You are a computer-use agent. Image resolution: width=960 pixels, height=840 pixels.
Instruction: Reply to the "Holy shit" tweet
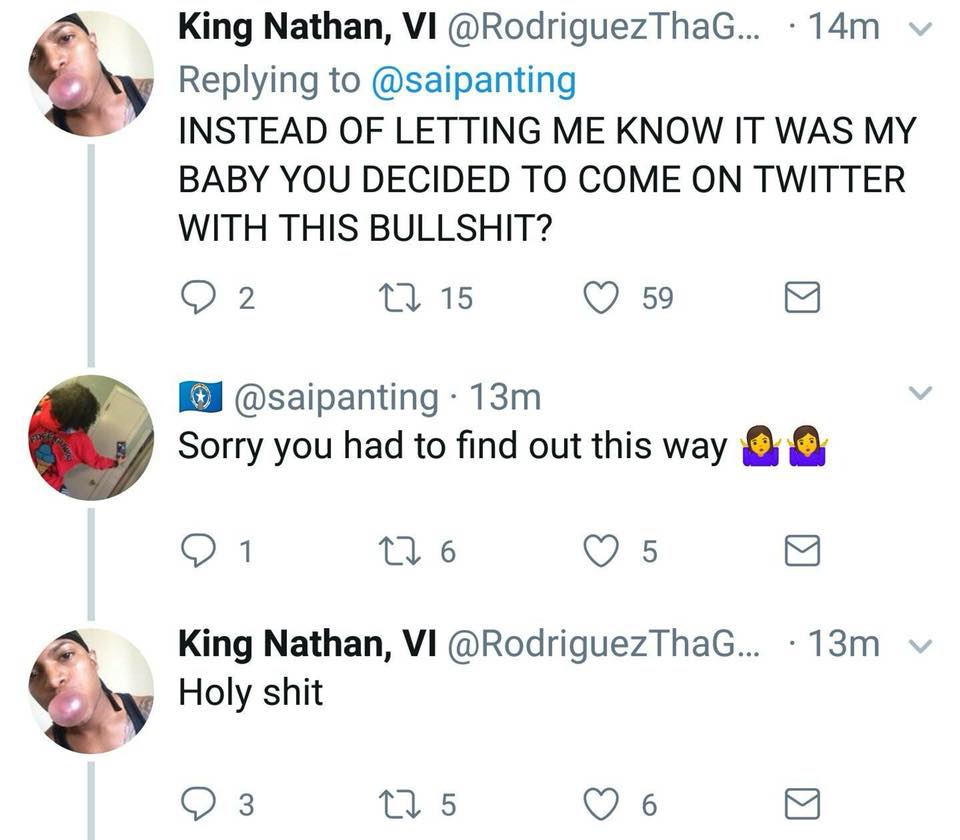pos(196,803)
